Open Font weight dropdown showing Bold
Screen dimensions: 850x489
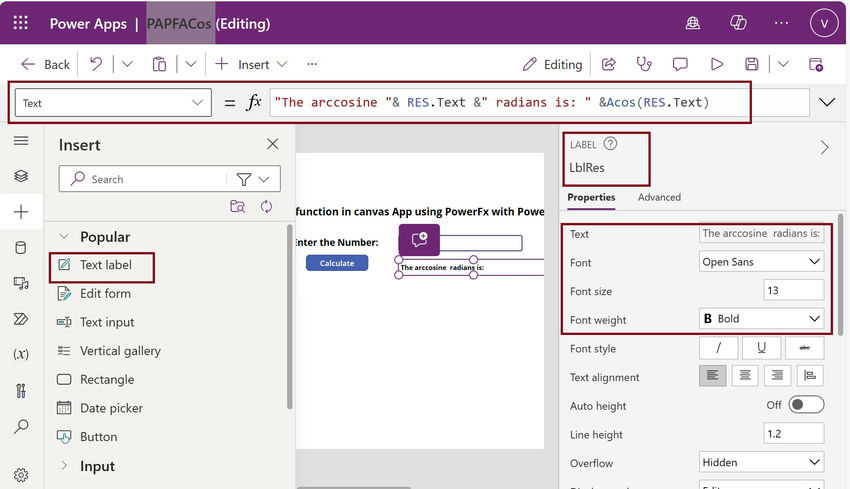[761, 319]
